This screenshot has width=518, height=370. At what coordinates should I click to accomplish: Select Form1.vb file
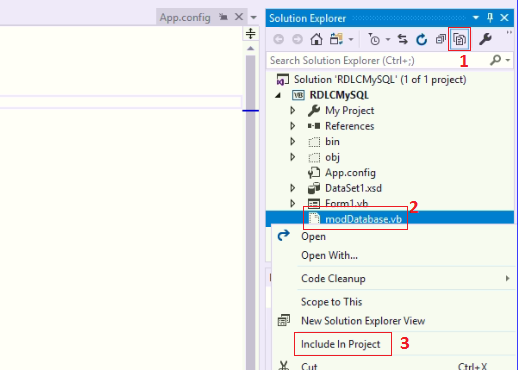click(346, 203)
